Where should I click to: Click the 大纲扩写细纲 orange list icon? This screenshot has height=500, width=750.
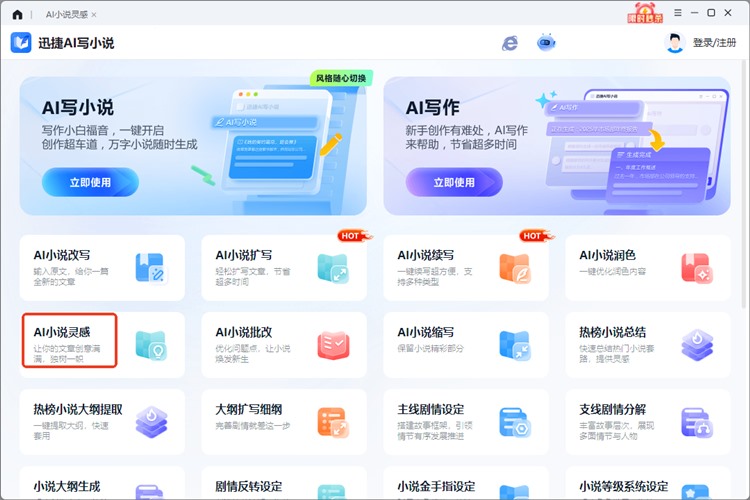click(x=333, y=422)
